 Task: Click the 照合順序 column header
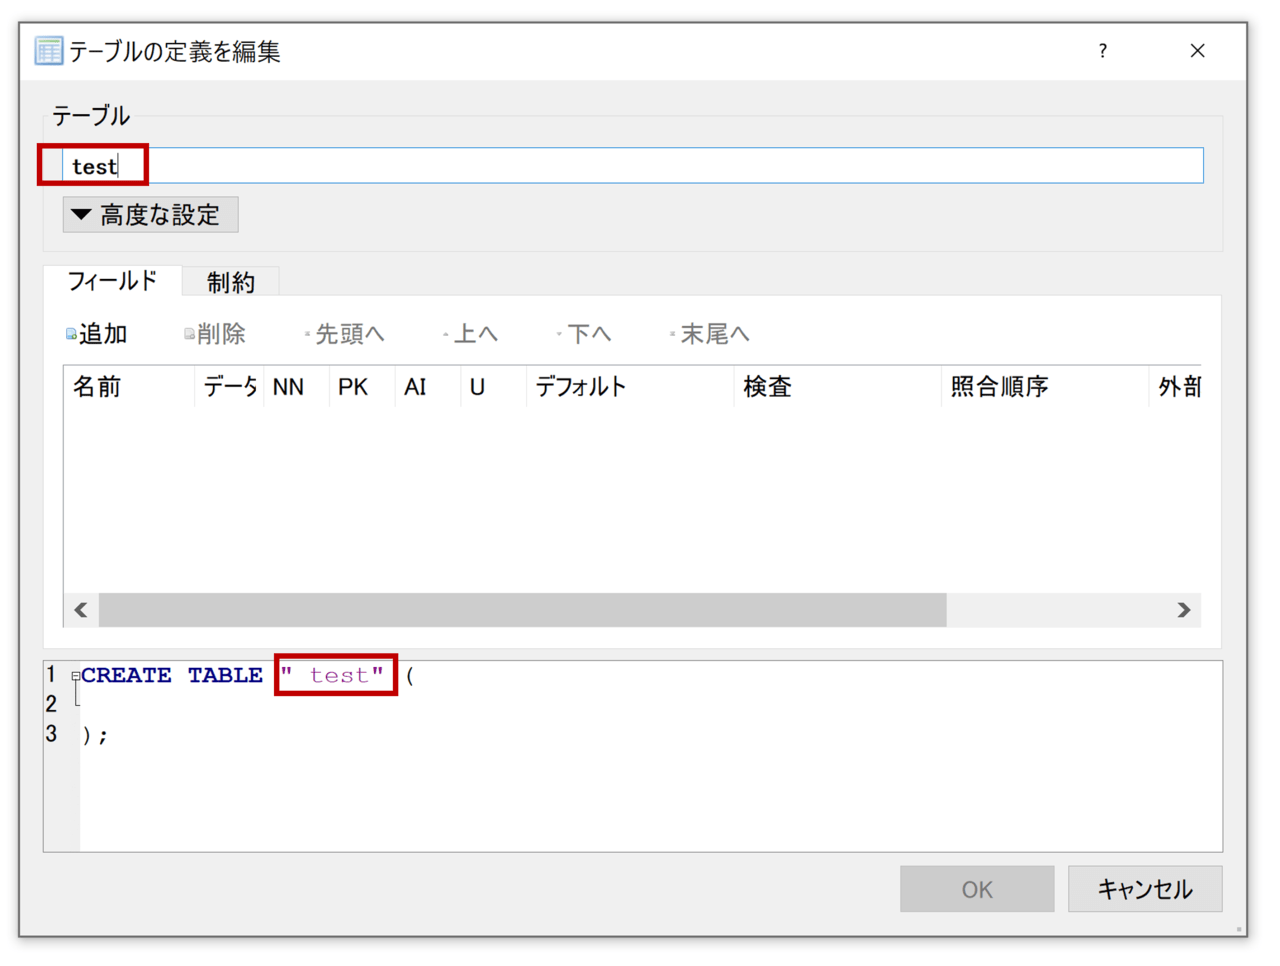1045,387
